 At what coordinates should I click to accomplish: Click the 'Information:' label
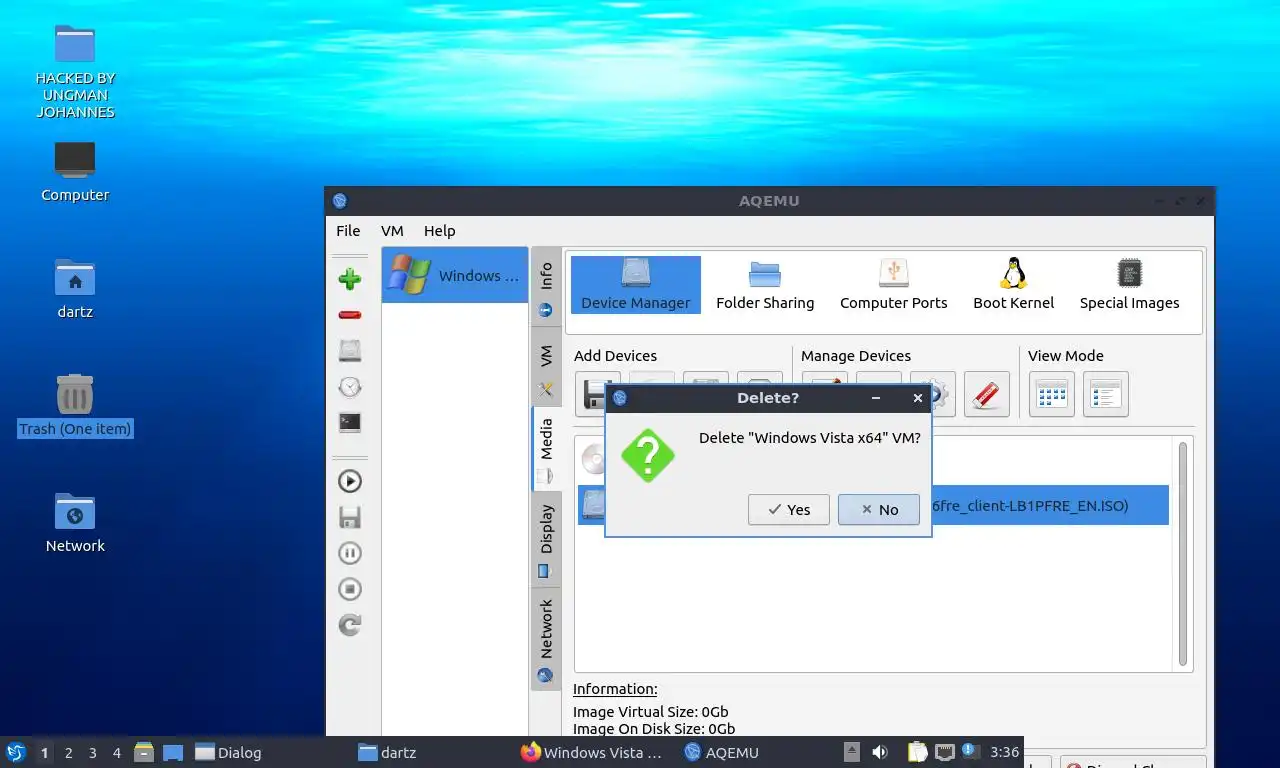pyautogui.click(x=615, y=689)
